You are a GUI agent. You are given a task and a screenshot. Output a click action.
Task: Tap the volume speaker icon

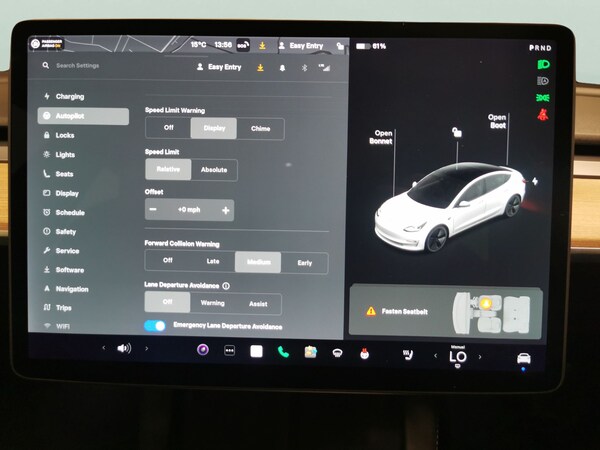124,349
